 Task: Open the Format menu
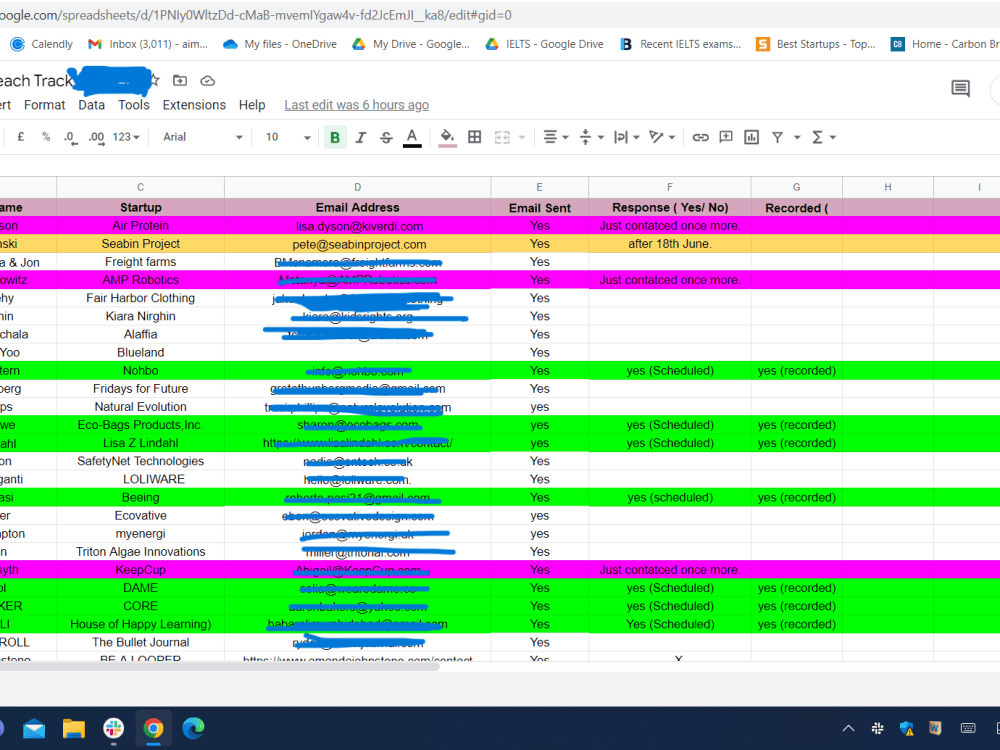tap(45, 105)
